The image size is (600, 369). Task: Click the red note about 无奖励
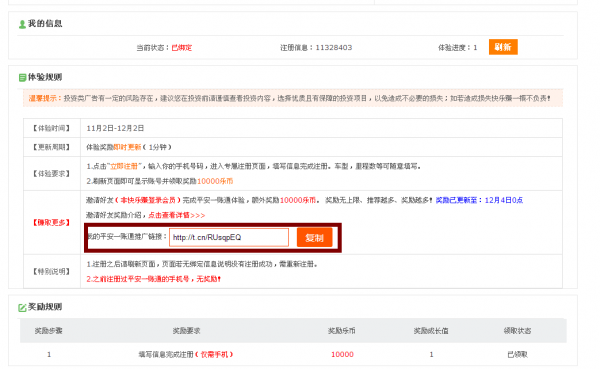[x=153, y=279]
